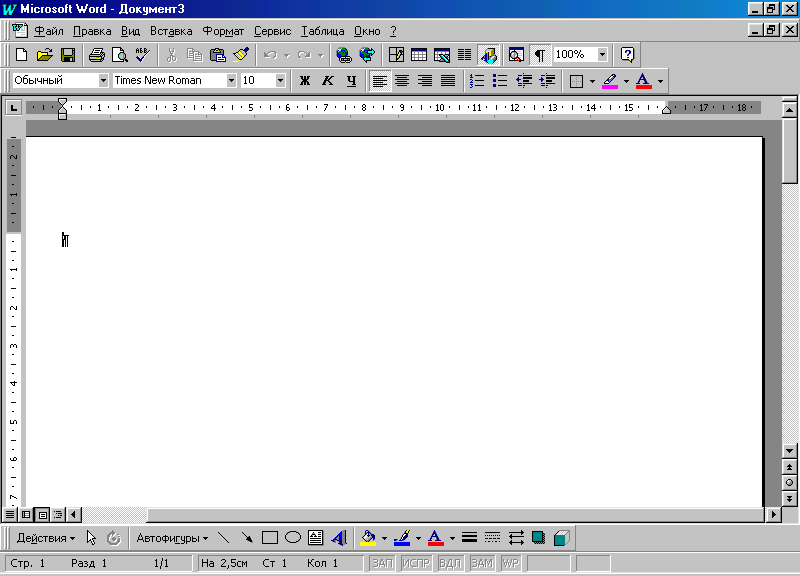Save document with the floppy disk icon

68,55
